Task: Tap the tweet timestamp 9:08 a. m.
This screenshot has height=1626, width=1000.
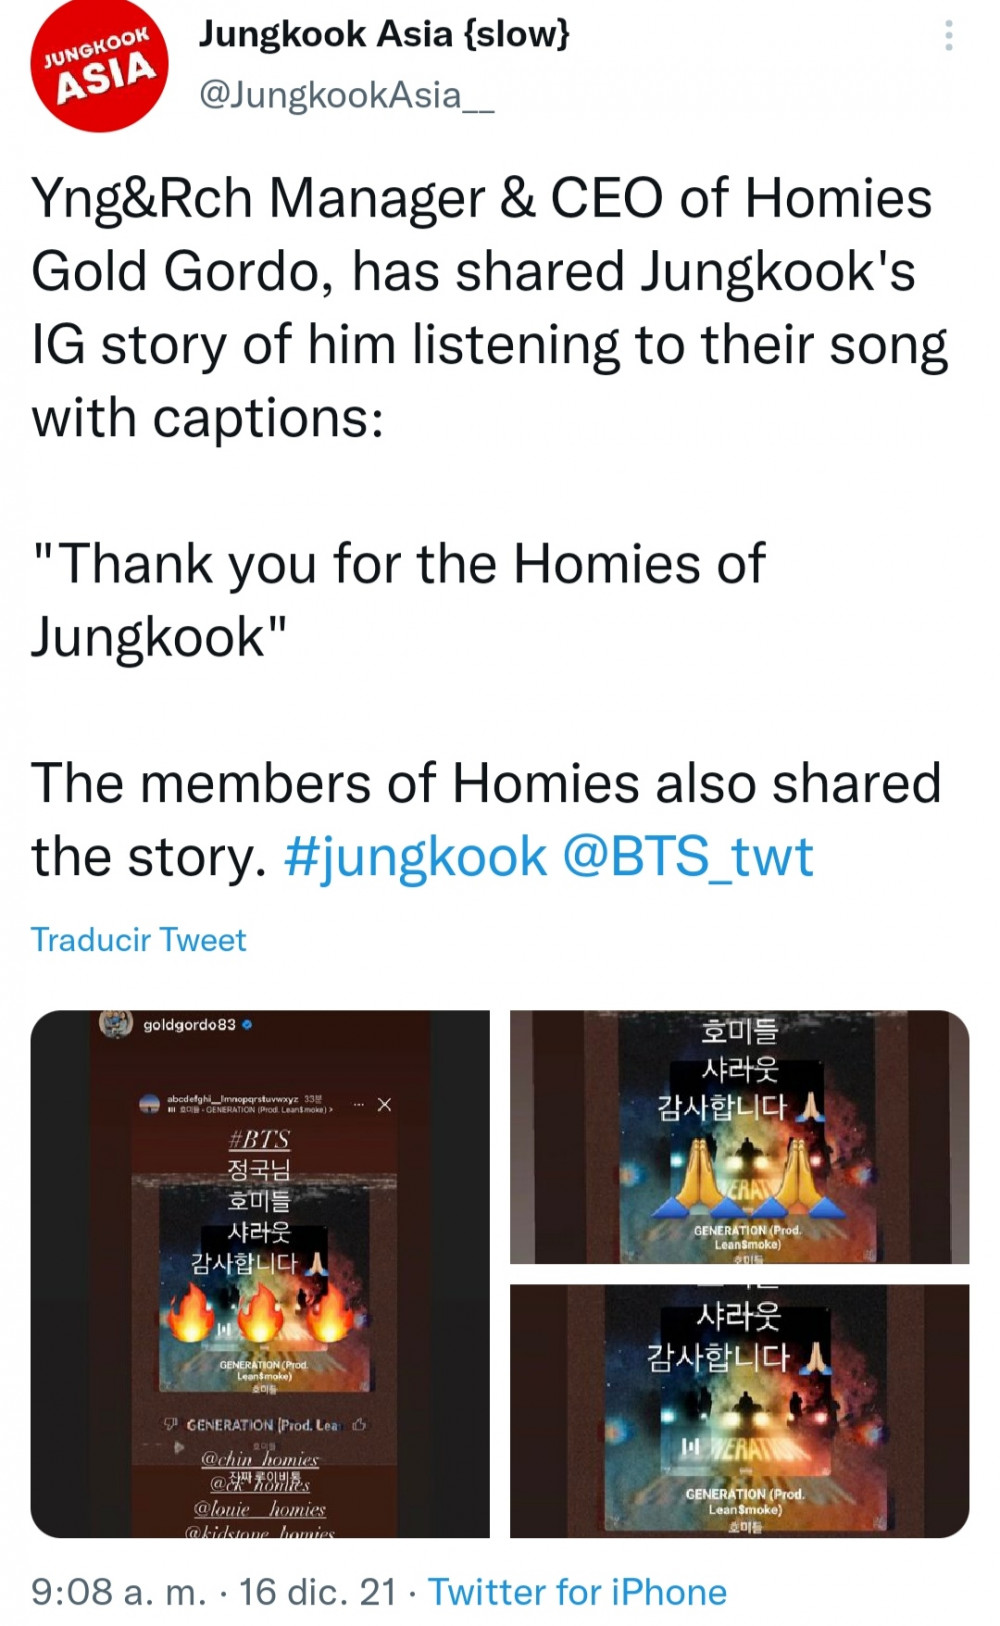Action: point(118,1591)
